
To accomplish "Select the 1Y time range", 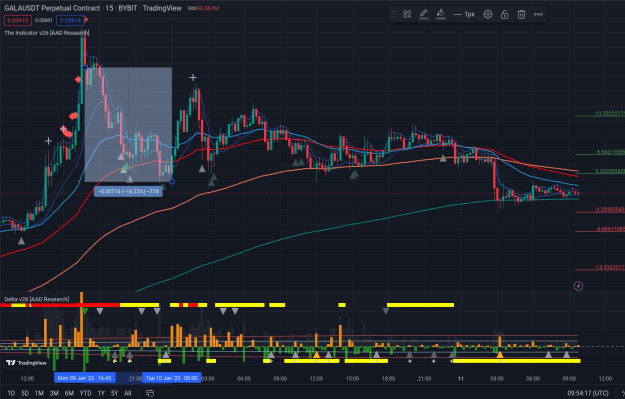I will pos(101,393).
